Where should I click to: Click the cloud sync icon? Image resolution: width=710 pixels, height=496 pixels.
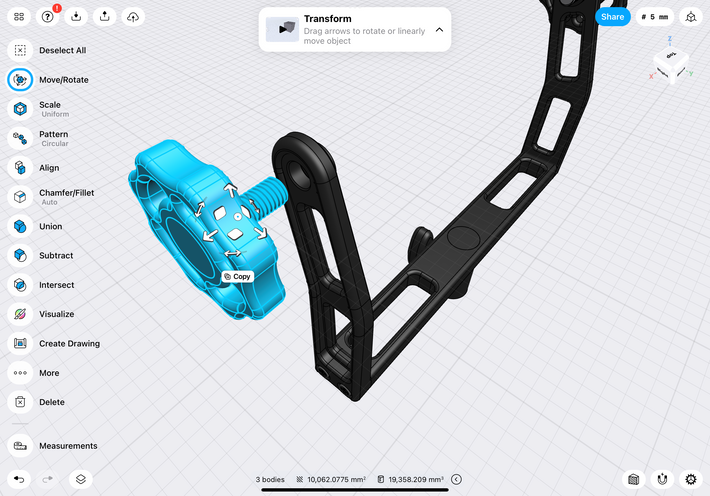tap(133, 17)
